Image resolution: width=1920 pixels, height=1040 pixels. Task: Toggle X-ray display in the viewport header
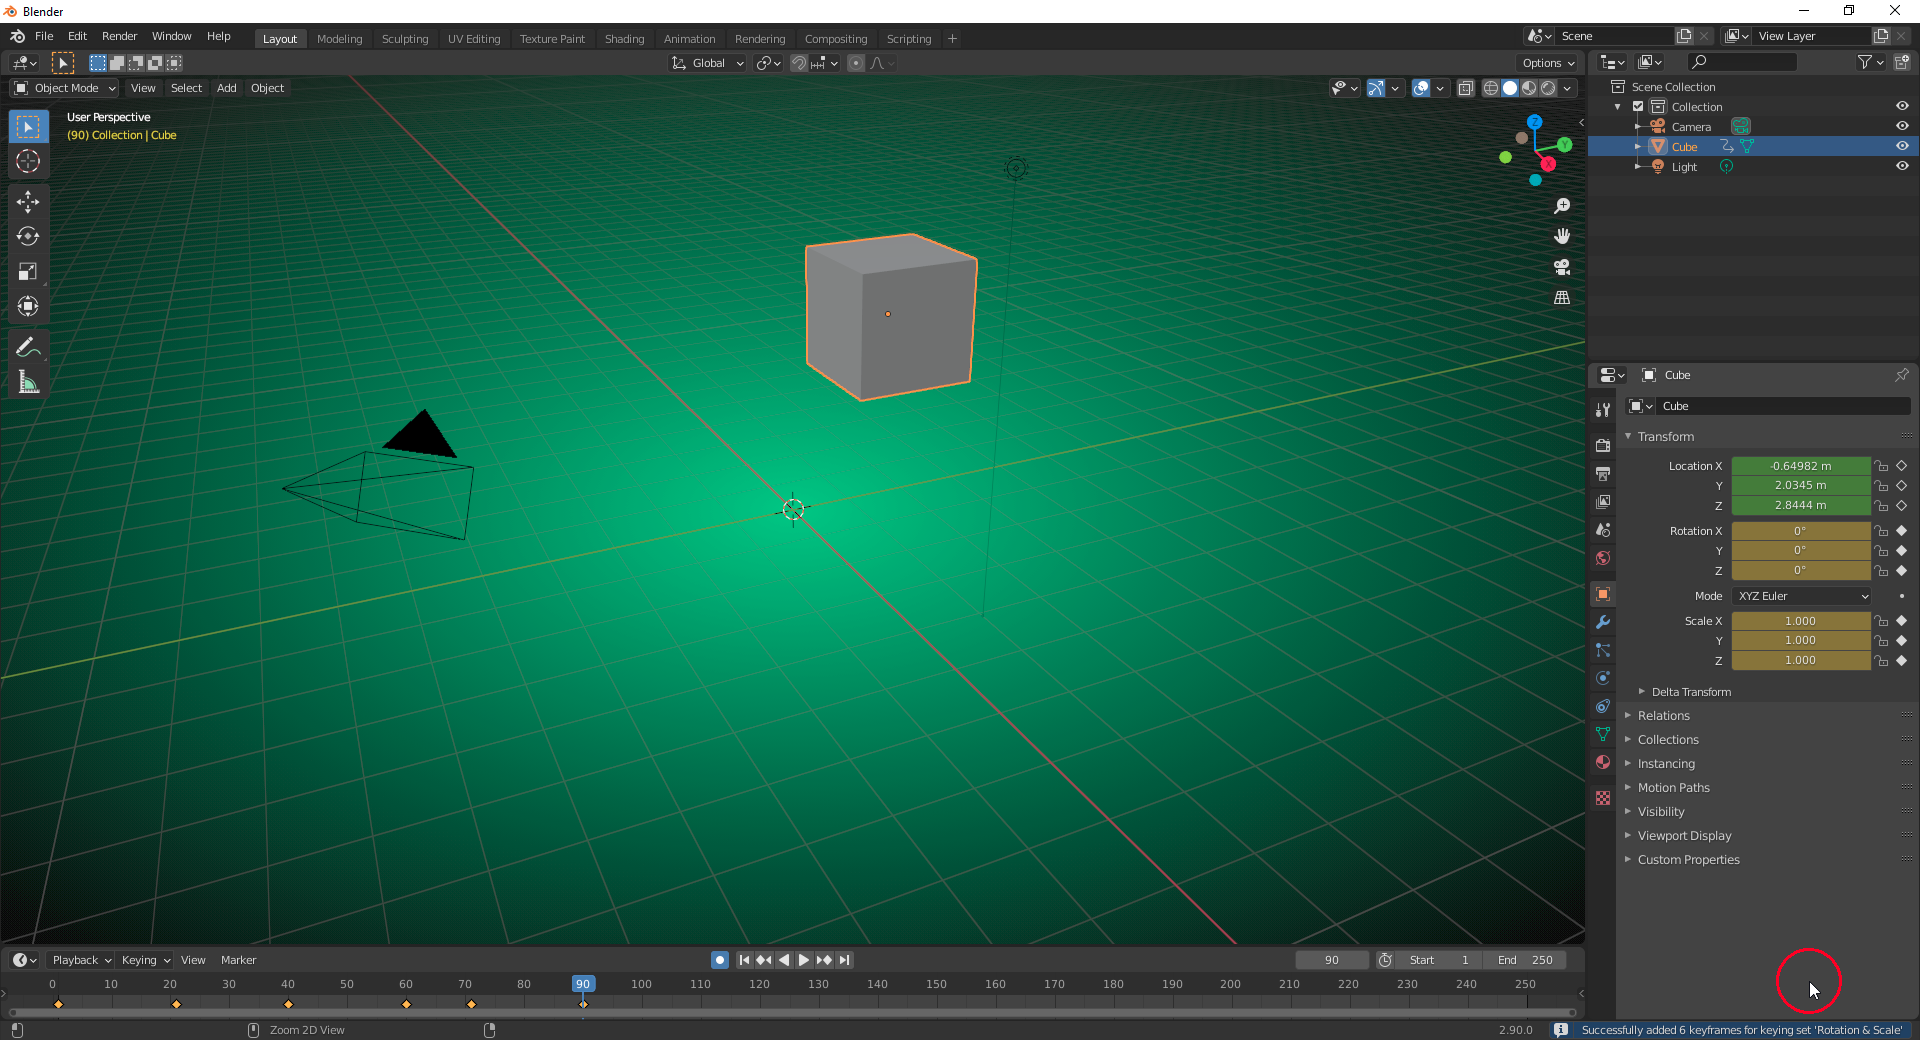pos(1466,88)
